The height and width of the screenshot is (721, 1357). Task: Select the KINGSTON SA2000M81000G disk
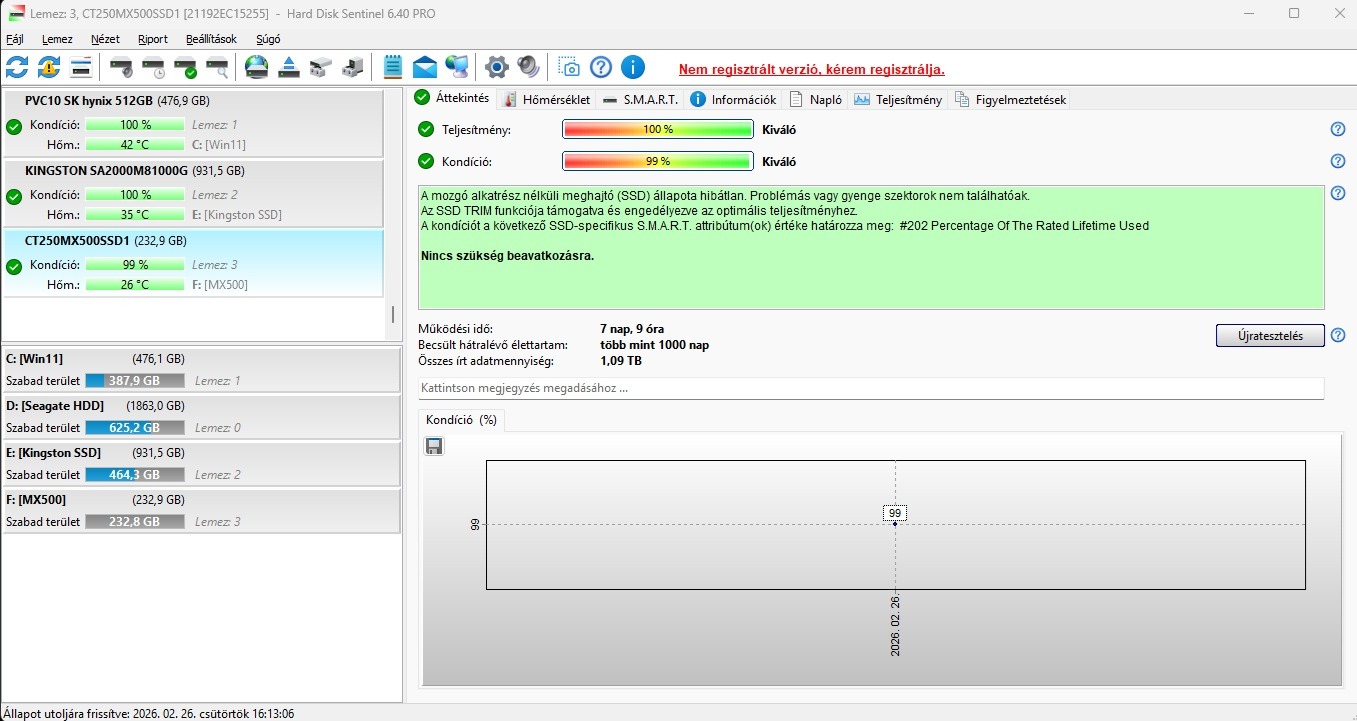193,193
